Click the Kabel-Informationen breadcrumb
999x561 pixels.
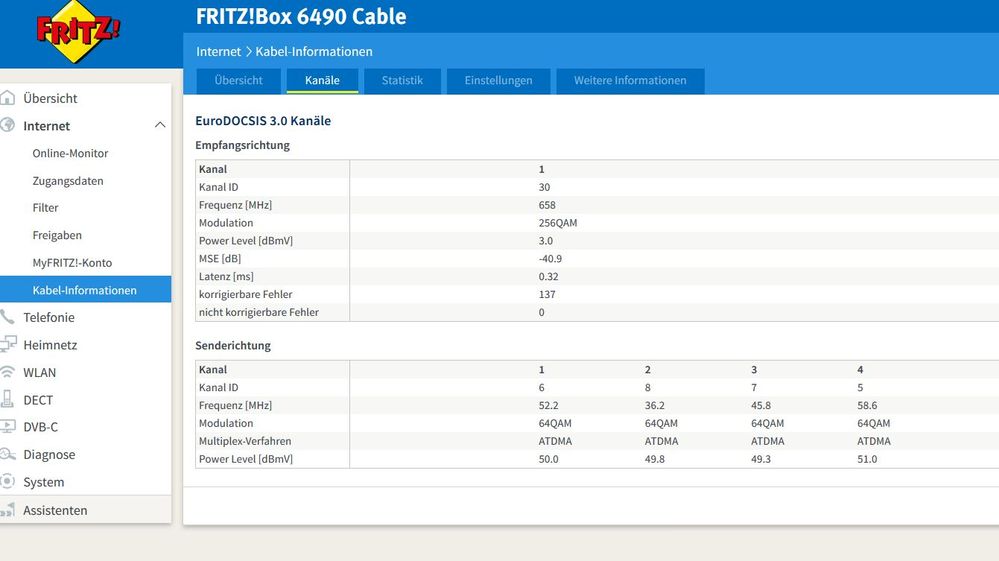(x=314, y=52)
